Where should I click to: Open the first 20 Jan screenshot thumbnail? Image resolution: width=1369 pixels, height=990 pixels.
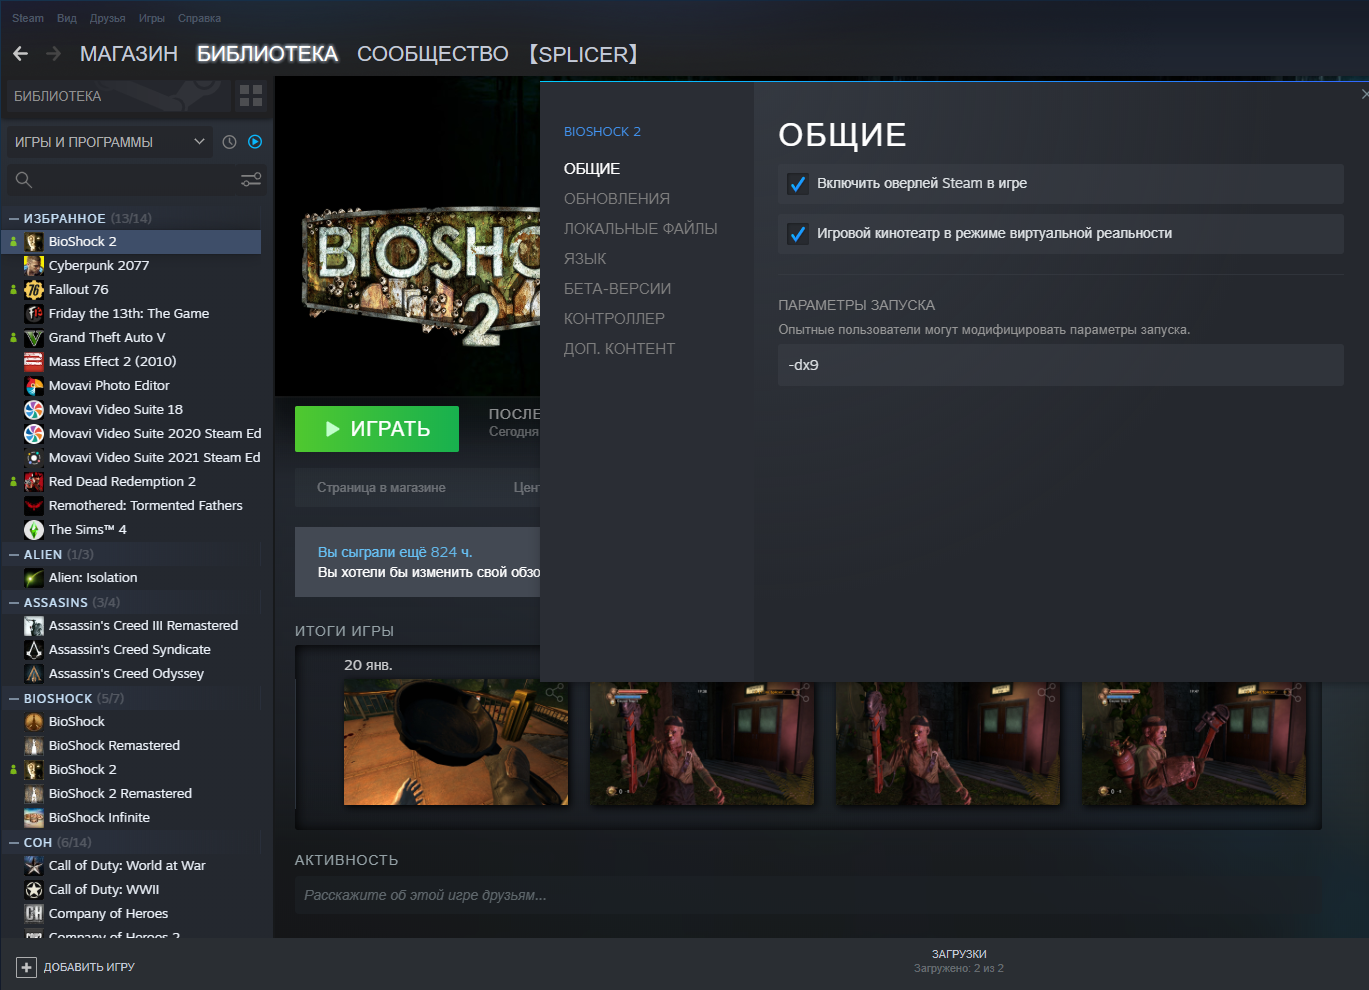coord(456,743)
